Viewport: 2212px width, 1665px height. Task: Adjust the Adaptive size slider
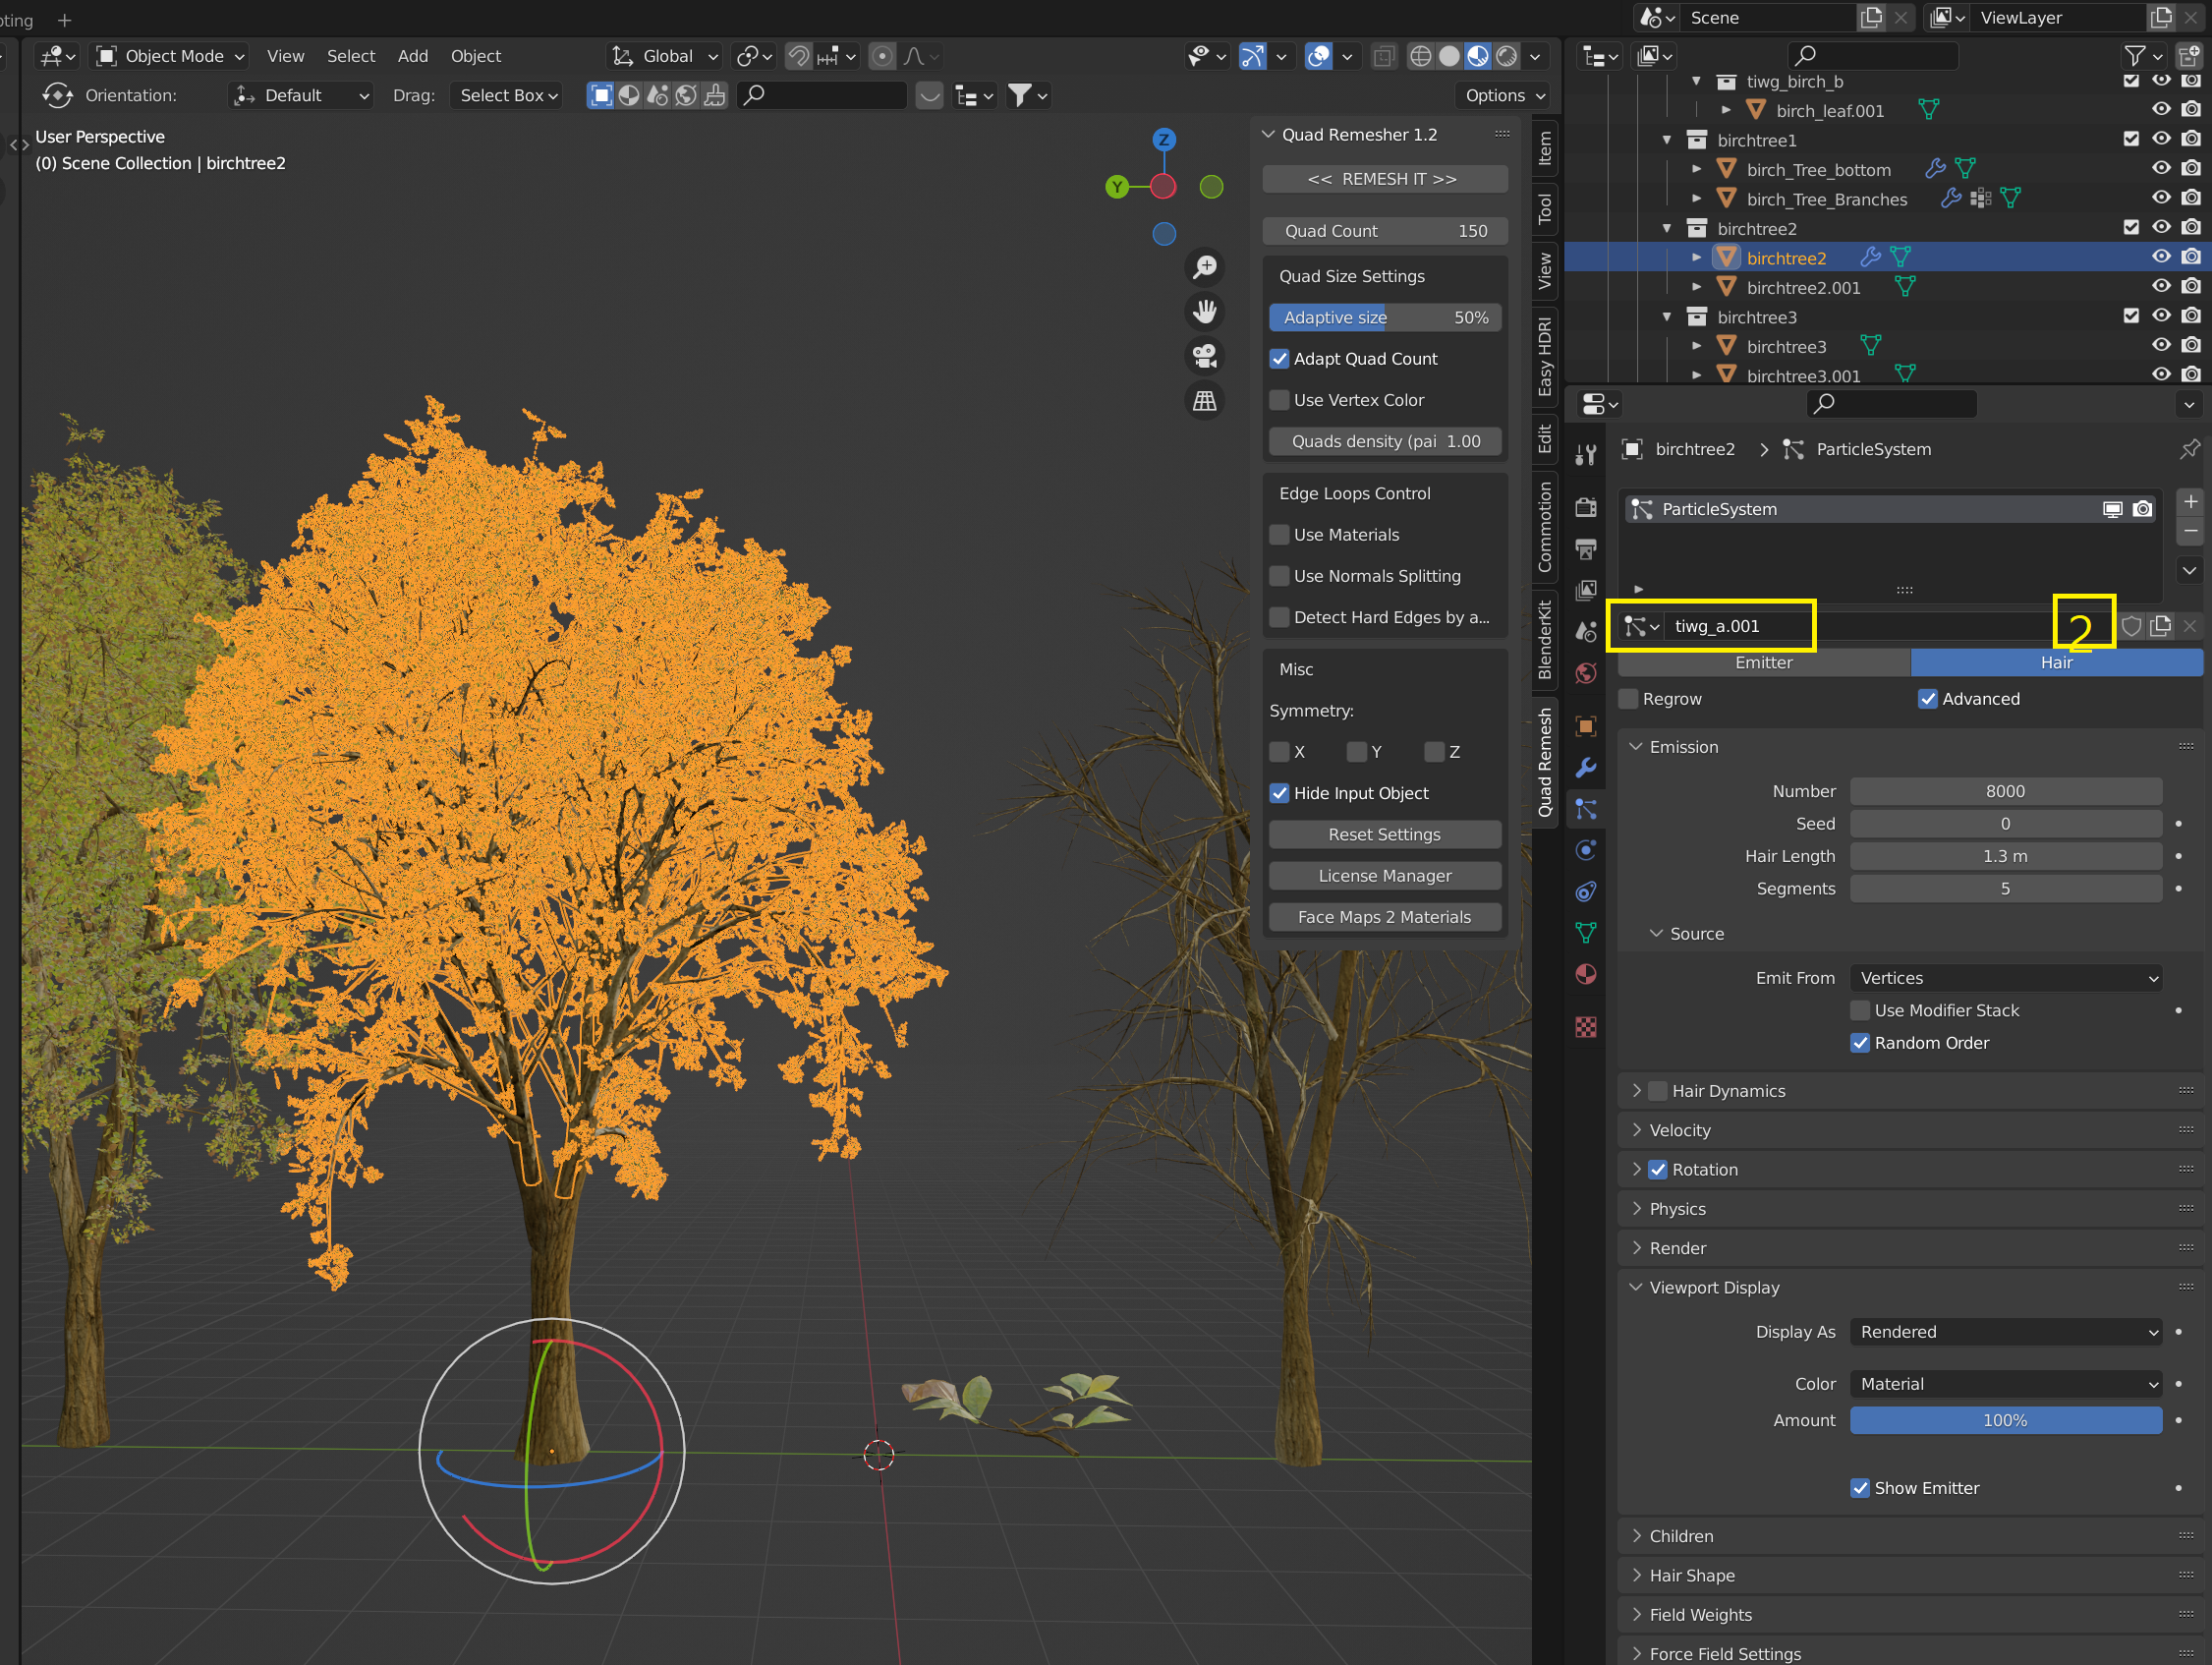1384,317
